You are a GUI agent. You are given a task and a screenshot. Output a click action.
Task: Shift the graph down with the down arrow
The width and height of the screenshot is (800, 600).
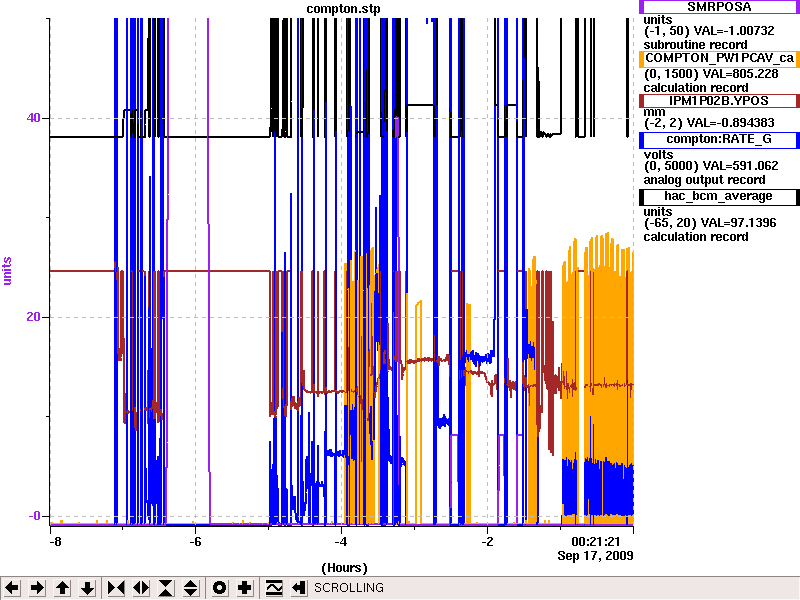coord(88,588)
